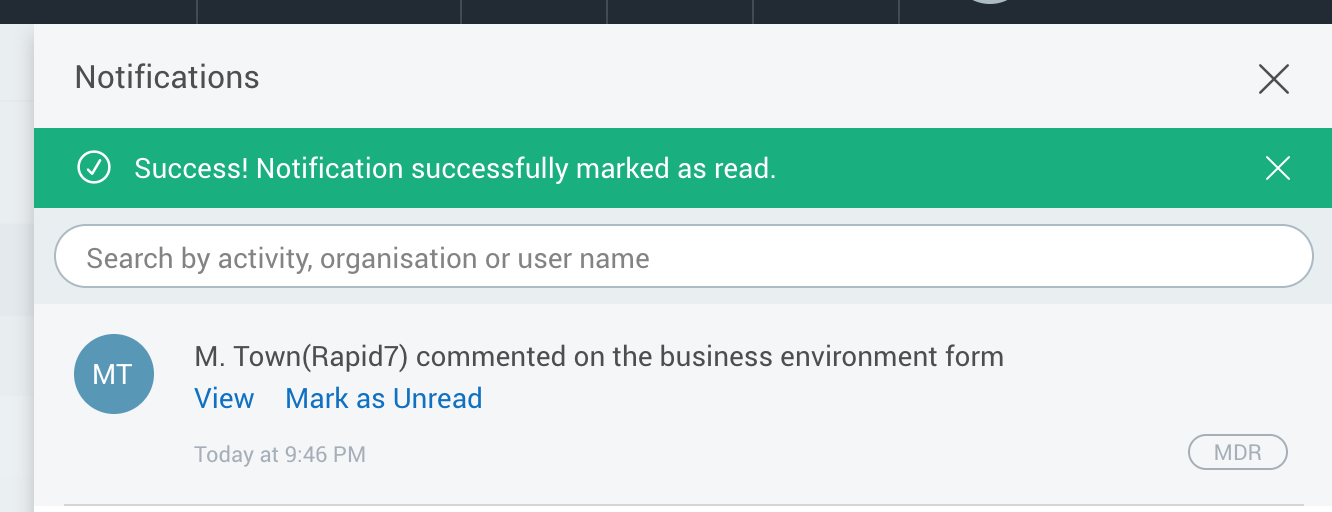Open the View link for M. Town's comment
The image size is (1332, 512).
point(224,398)
